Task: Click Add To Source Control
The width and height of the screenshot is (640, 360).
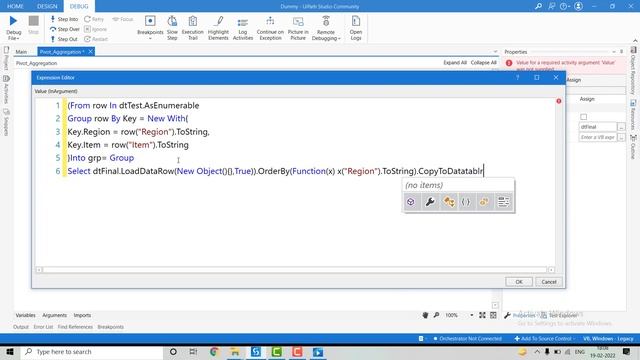Action: pyautogui.click(x=544, y=339)
